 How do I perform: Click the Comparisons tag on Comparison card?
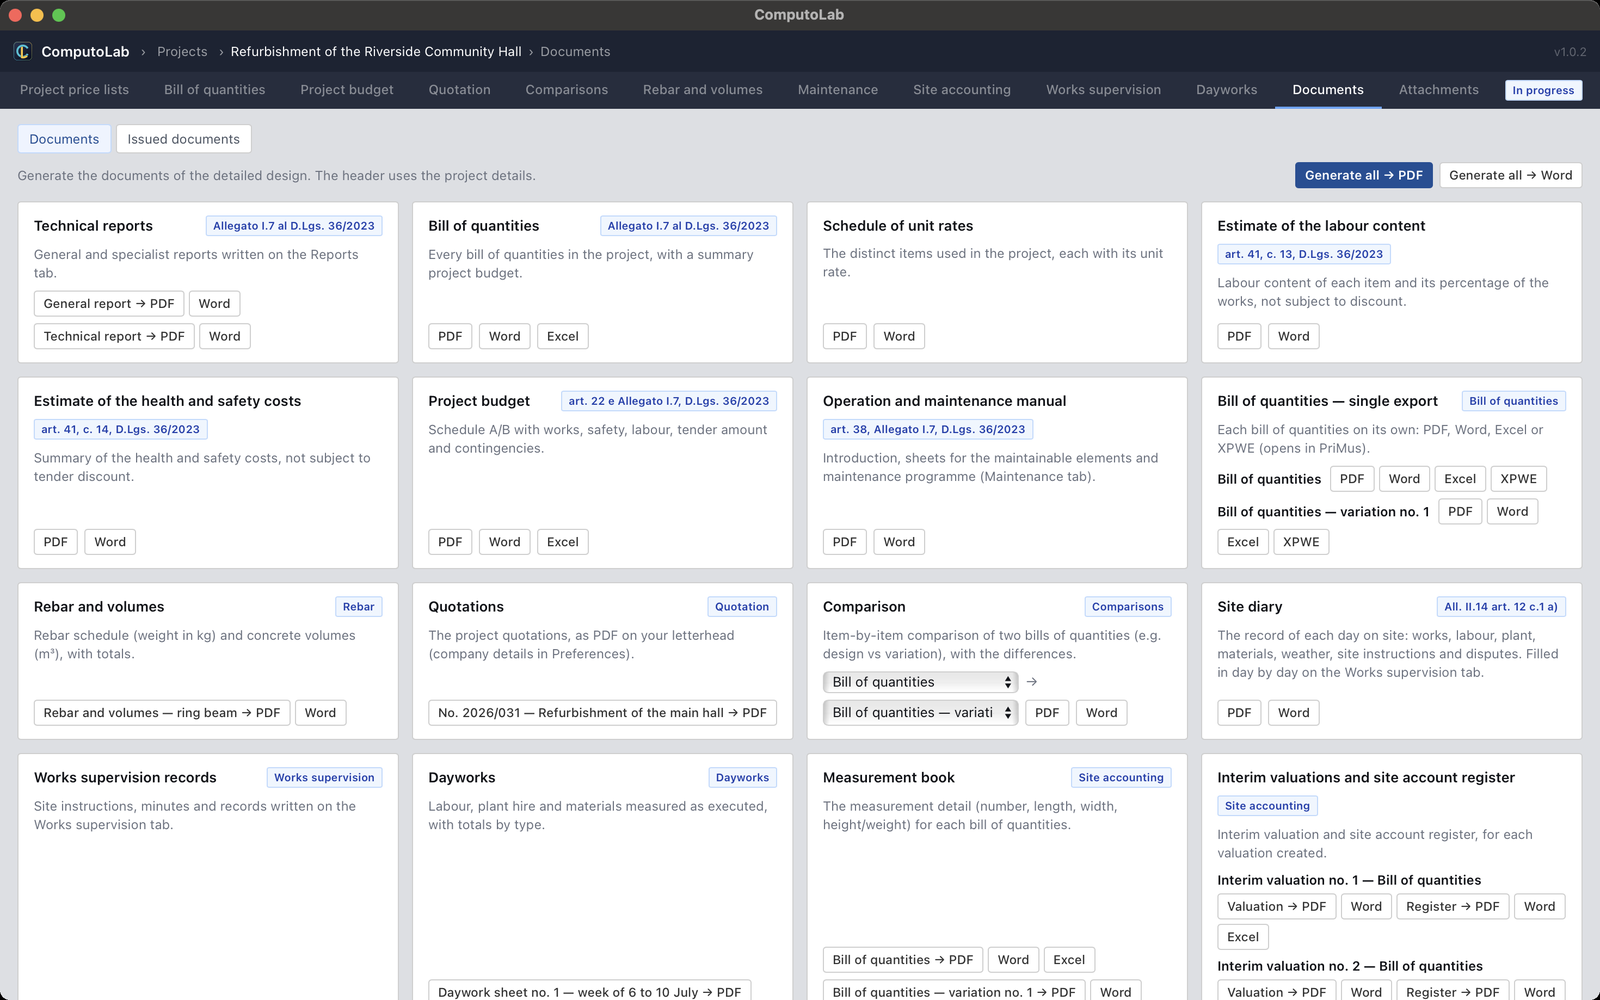click(1128, 607)
